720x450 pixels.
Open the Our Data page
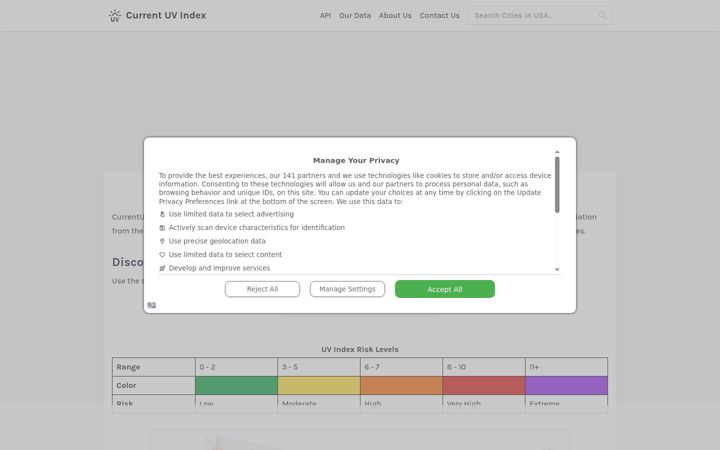pyautogui.click(x=355, y=16)
